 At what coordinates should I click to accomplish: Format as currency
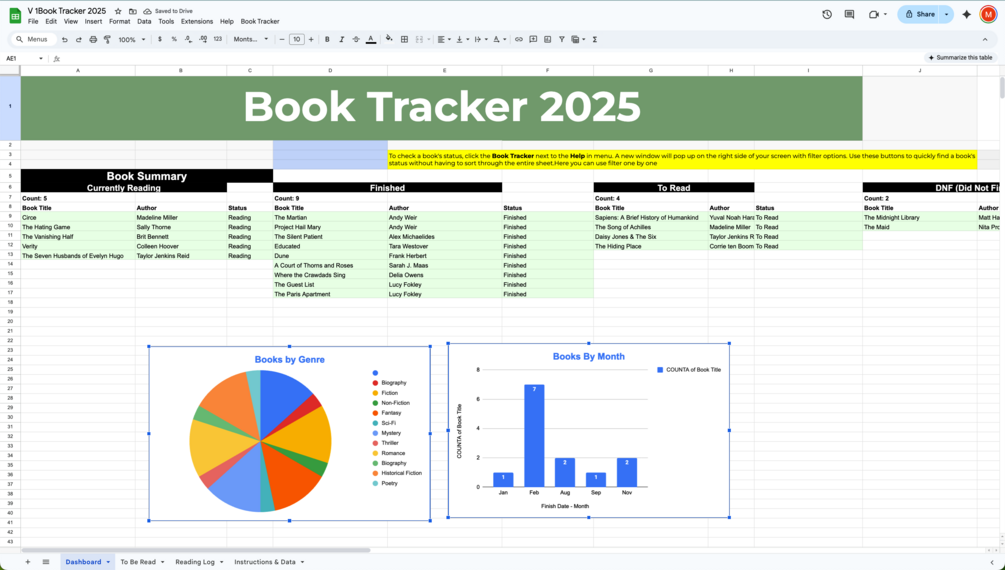[x=160, y=39]
